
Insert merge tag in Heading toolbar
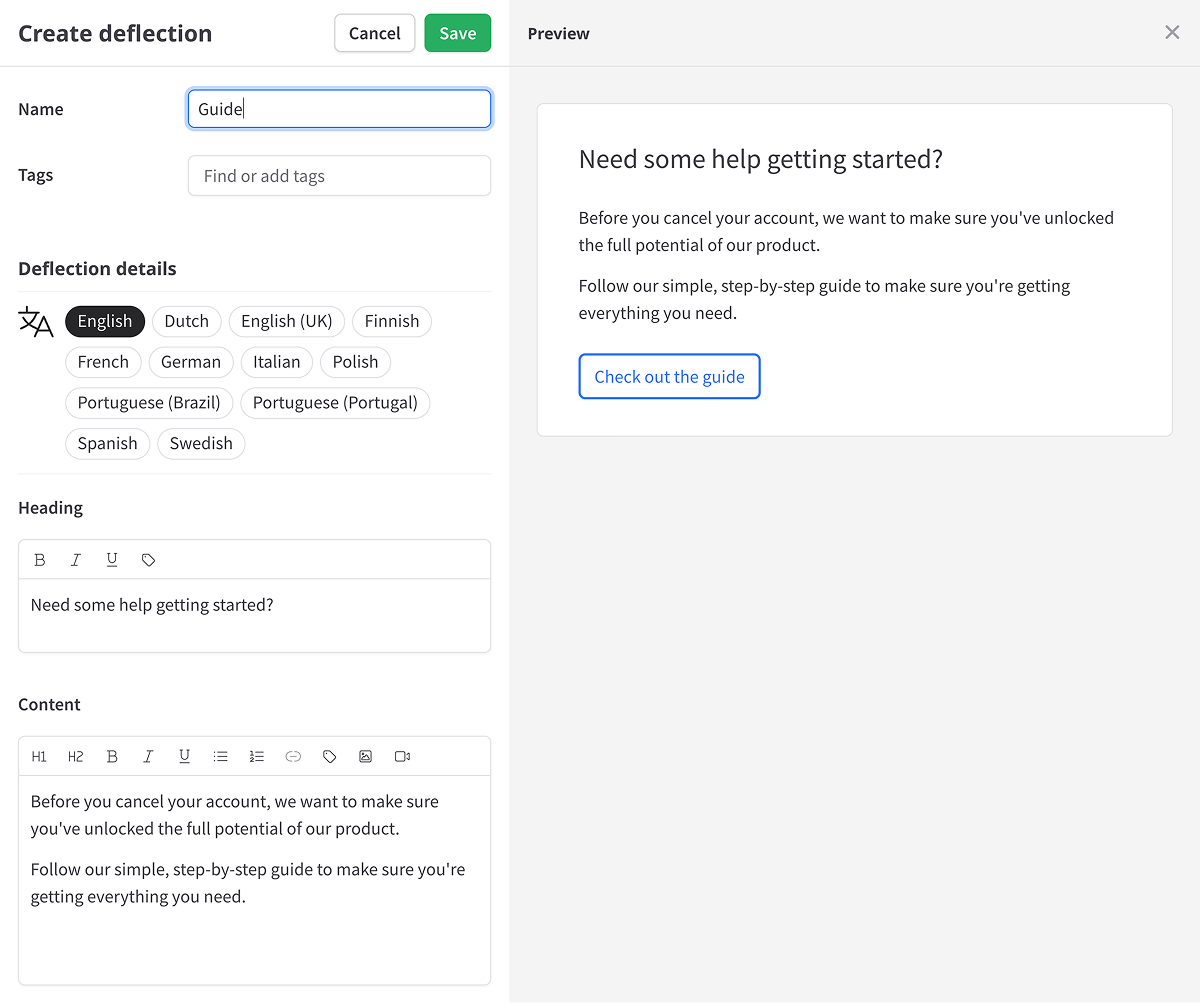tap(148, 560)
